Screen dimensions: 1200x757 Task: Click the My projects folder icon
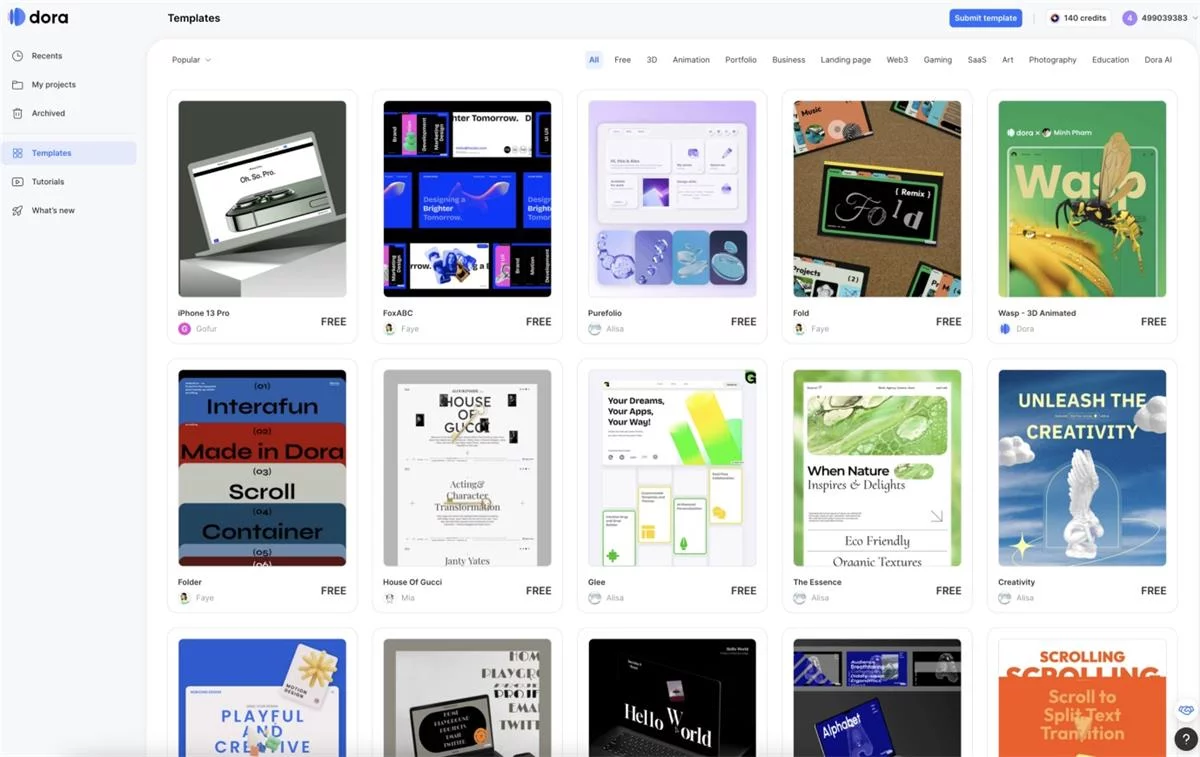18,85
